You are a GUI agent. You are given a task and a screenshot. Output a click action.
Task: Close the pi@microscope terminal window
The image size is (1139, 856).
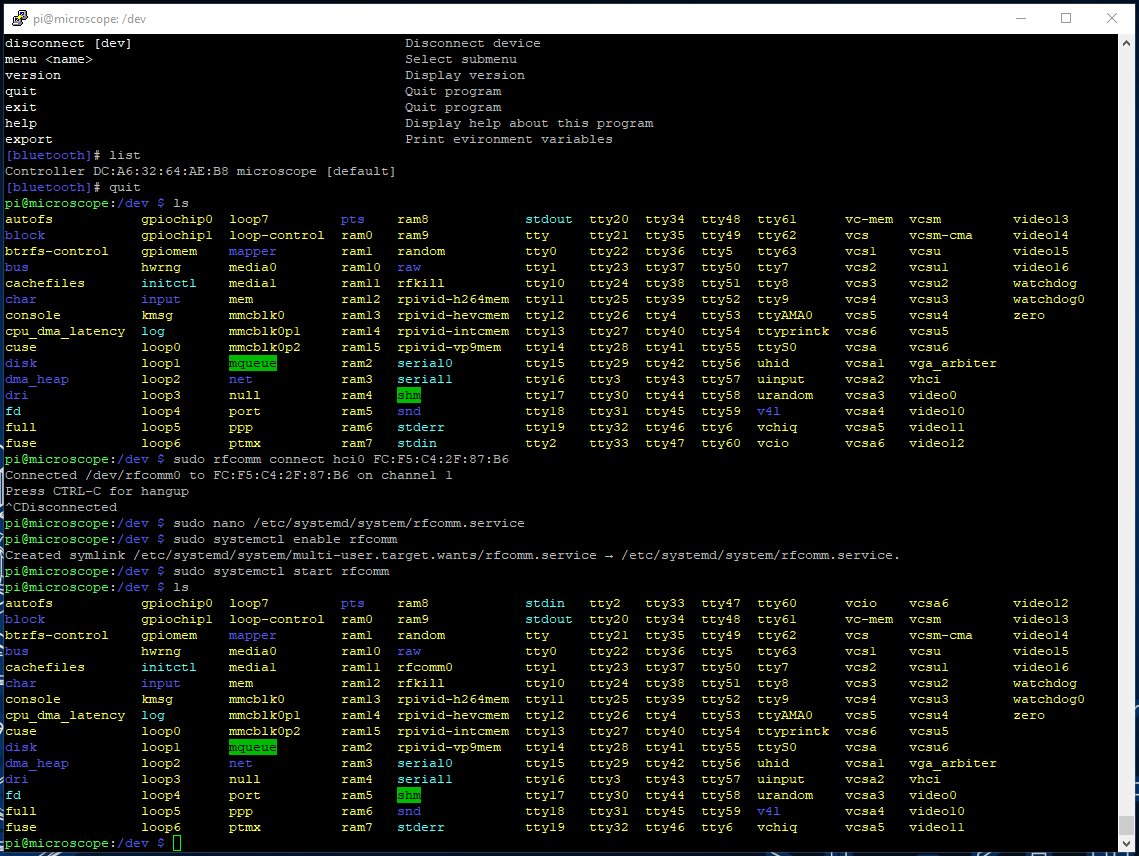tap(1111, 18)
